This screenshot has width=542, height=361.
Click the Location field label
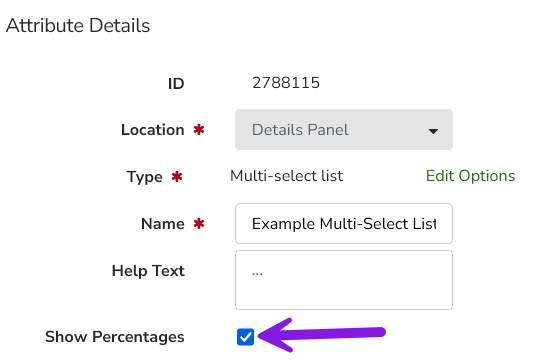tap(152, 130)
